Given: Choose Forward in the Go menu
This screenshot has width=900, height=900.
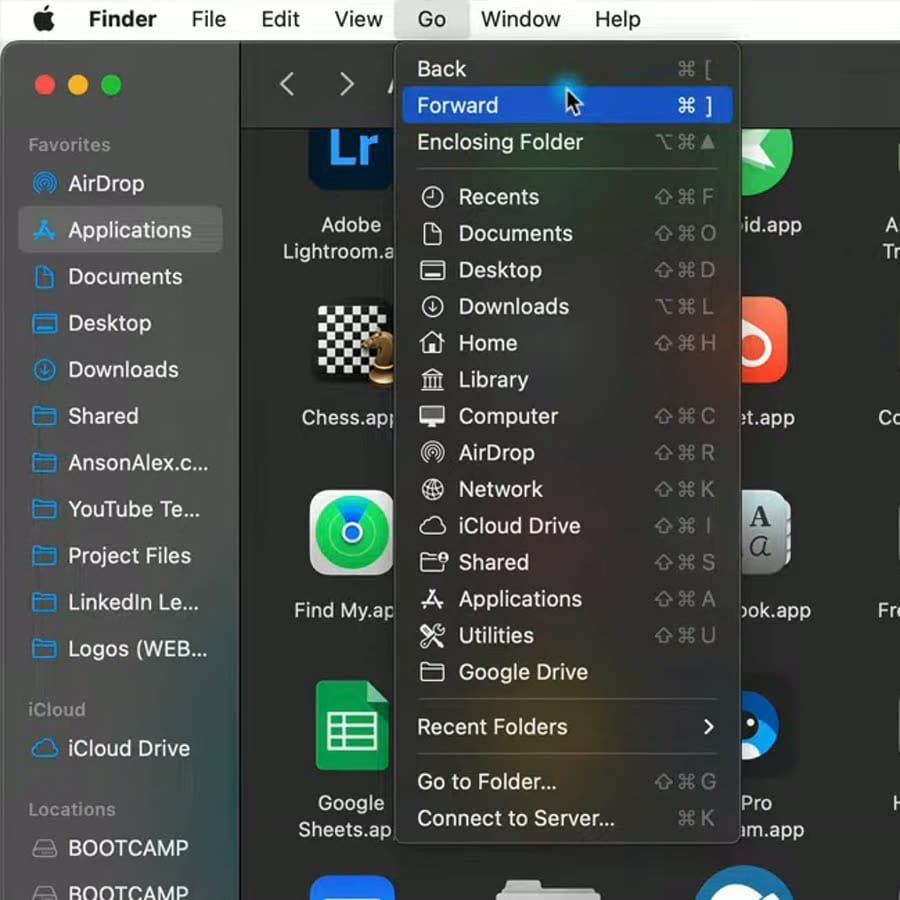Looking at the screenshot, I should point(567,105).
